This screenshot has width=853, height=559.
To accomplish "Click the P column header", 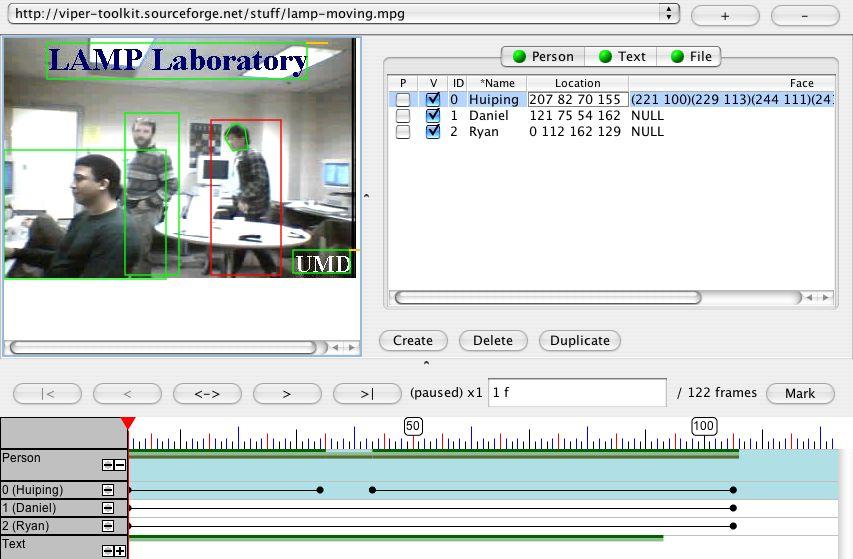I will pos(403,83).
